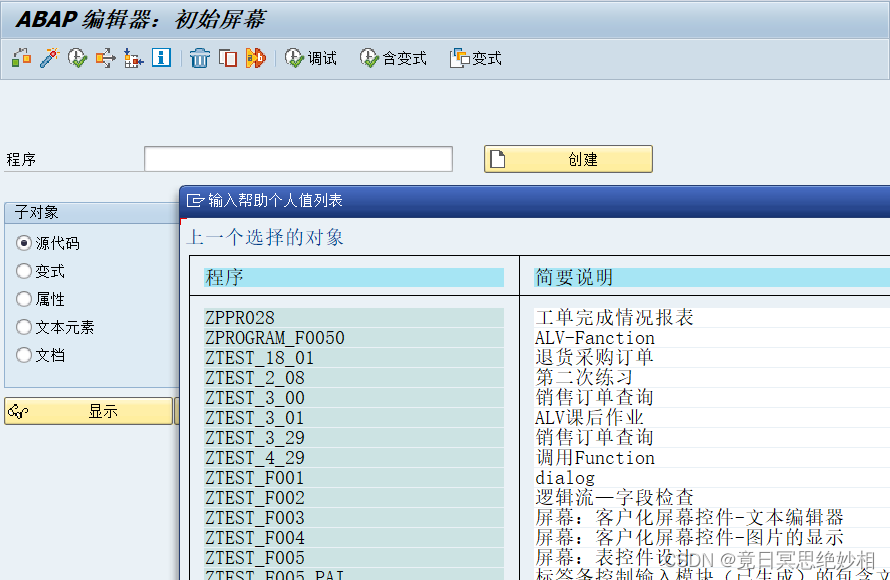This screenshot has width=890, height=580.
Task: Delete the program using the trash icon
Action: (x=200, y=58)
